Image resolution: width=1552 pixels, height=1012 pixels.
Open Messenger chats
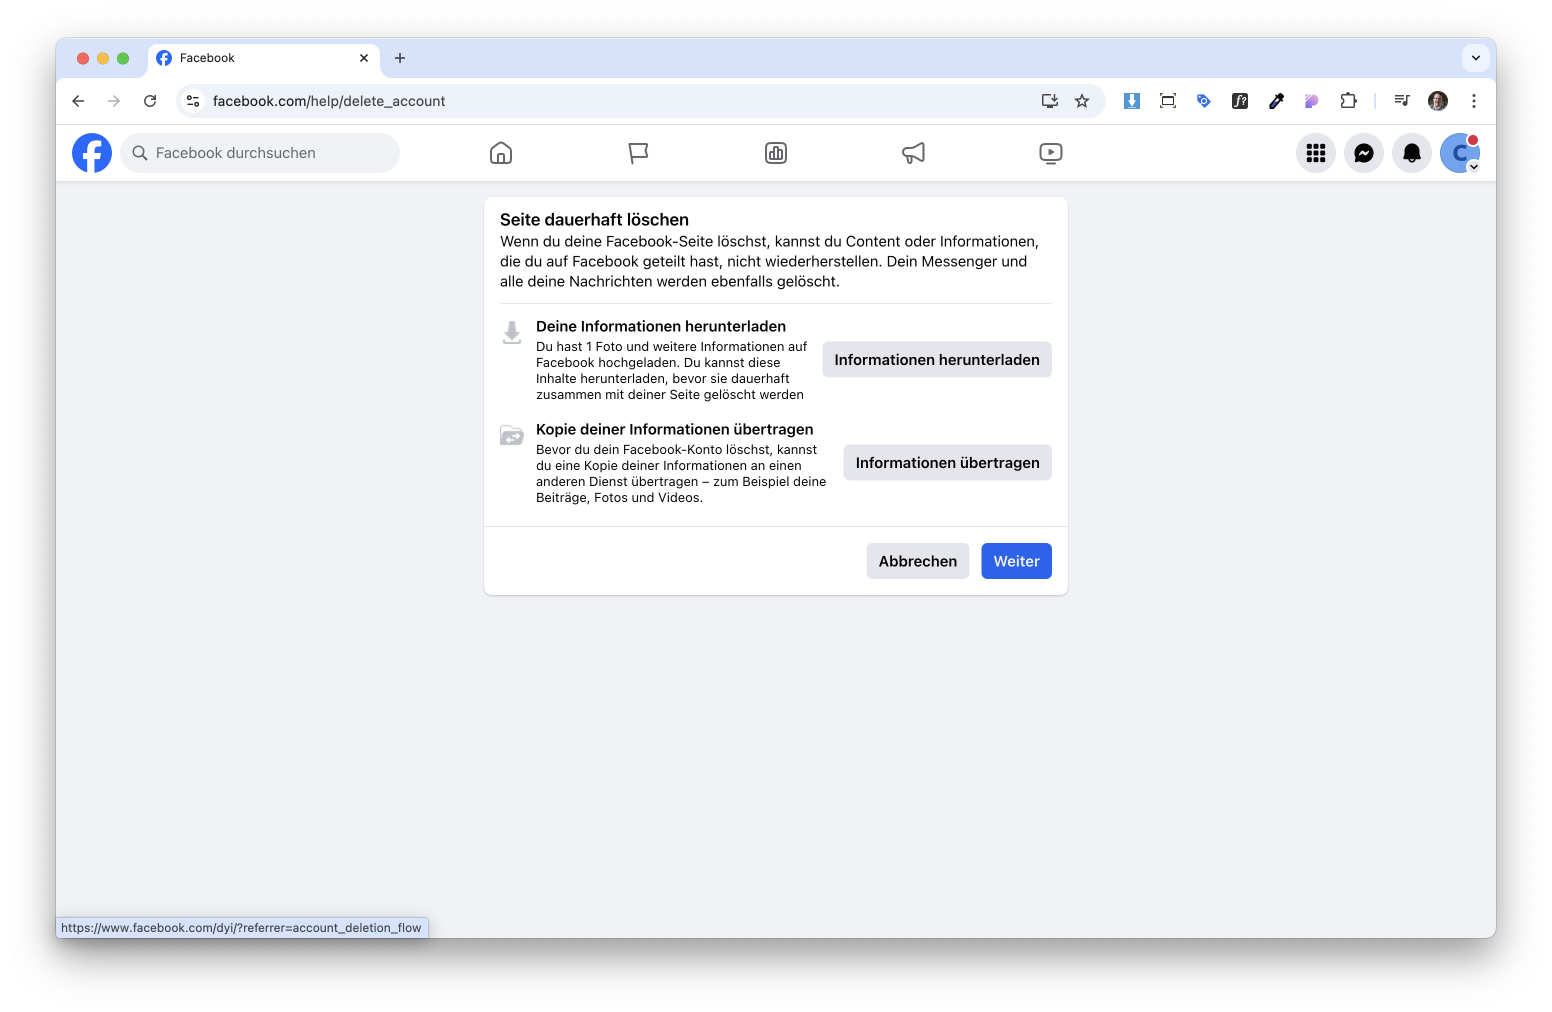click(x=1363, y=153)
